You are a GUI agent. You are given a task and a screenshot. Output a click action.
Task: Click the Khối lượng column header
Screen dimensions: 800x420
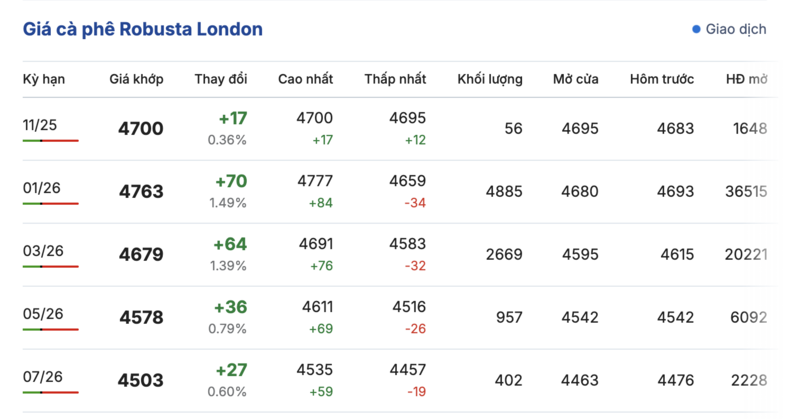pyautogui.click(x=490, y=79)
